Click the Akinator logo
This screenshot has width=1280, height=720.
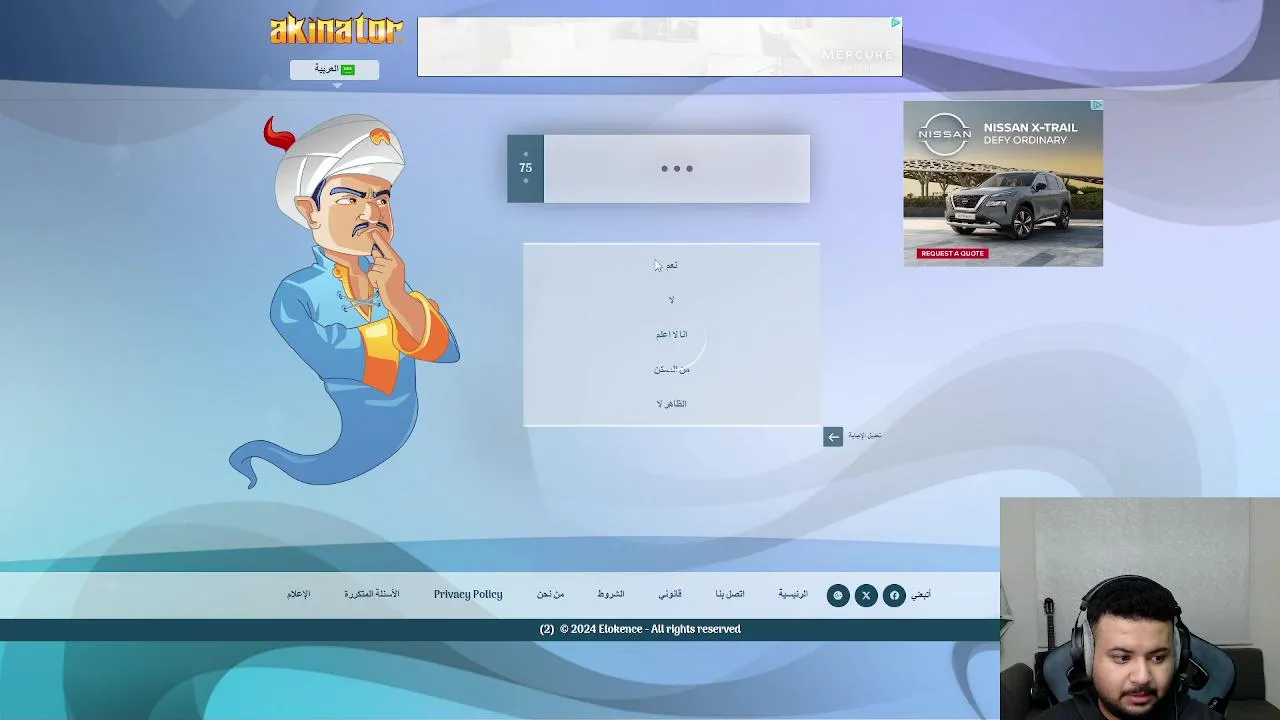(336, 29)
